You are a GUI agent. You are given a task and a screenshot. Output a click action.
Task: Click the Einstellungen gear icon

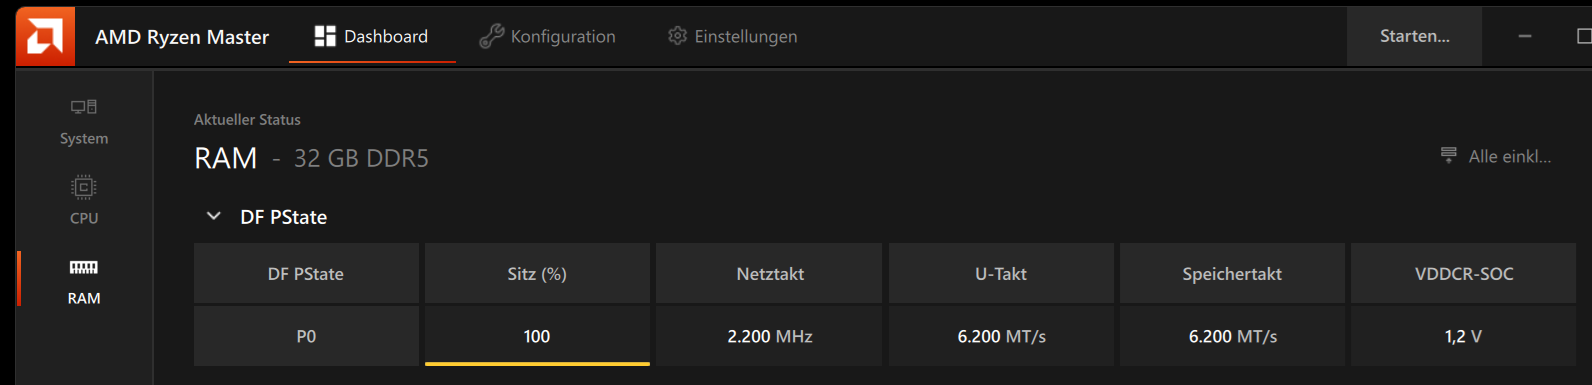coord(677,36)
